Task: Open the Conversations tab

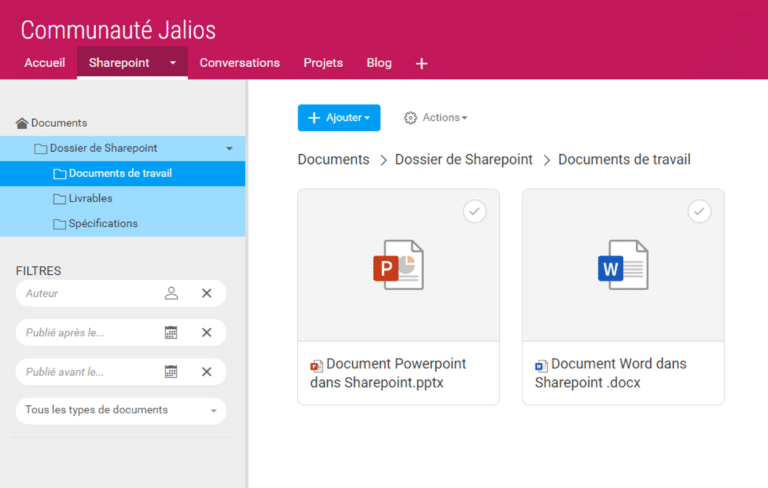Action: pos(240,63)
